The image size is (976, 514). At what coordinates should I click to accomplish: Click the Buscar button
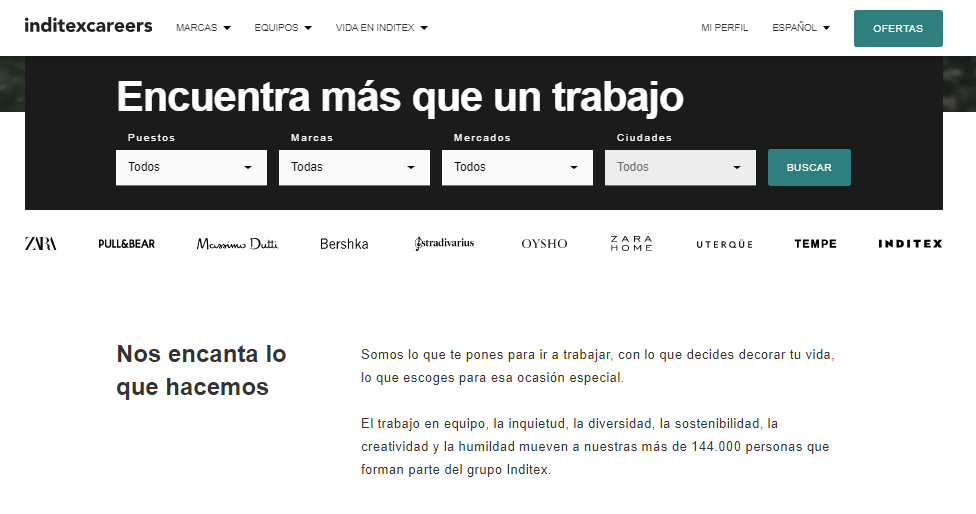pyautogui.click(x=809, y=168)
